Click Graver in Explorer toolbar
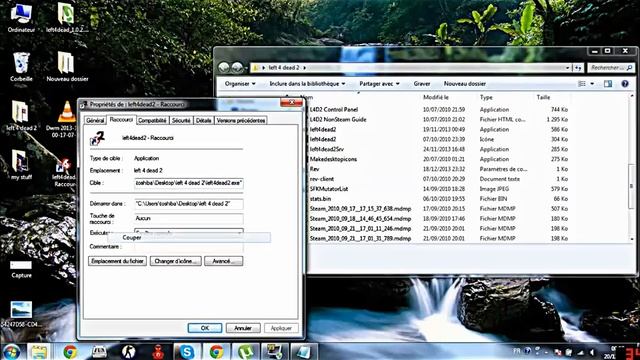 (x=422, y=84)
